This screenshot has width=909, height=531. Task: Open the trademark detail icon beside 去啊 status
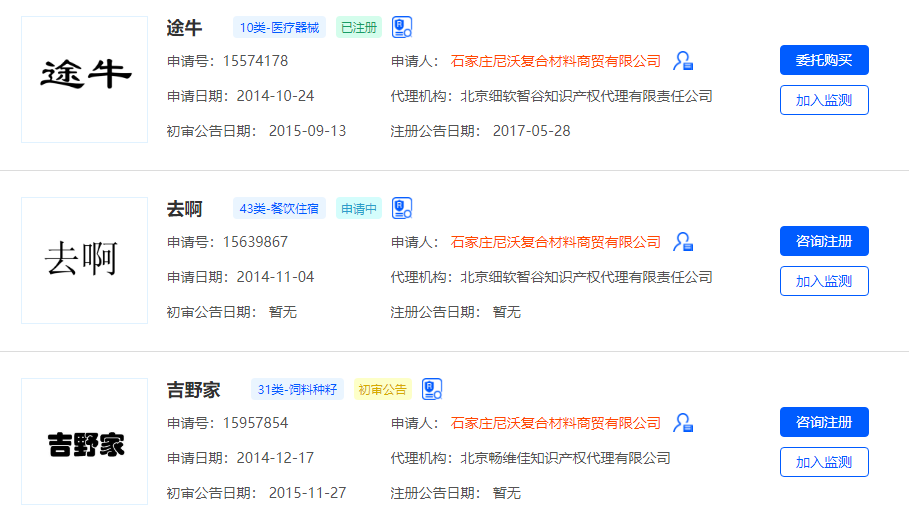402,208
